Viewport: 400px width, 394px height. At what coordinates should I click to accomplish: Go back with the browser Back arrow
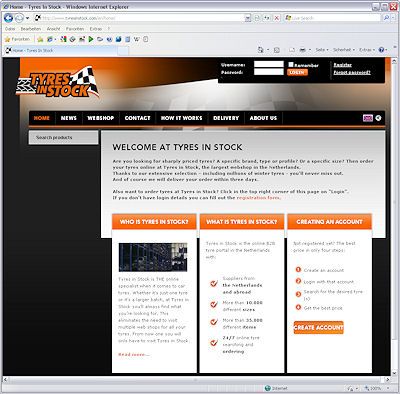click(8, 18)
